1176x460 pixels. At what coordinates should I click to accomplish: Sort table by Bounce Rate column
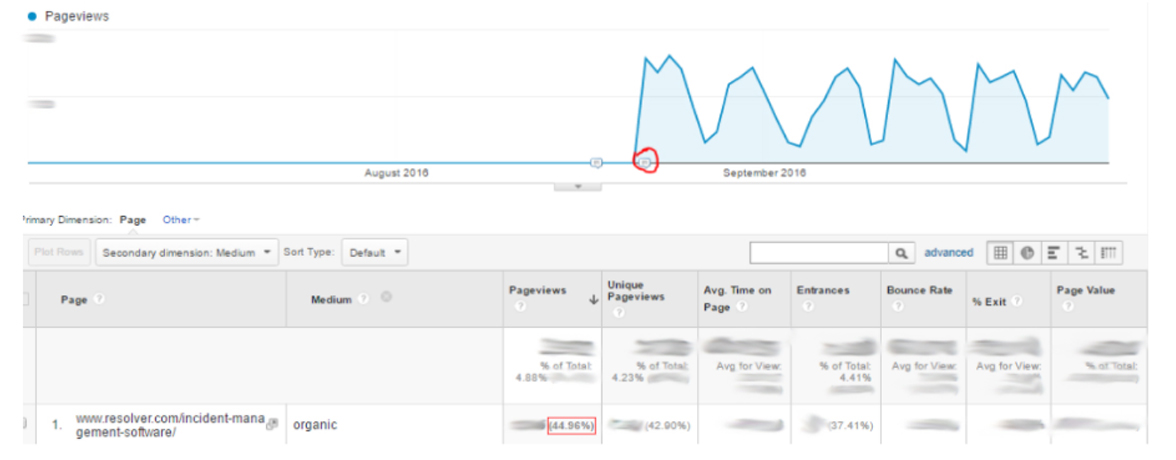920,290
